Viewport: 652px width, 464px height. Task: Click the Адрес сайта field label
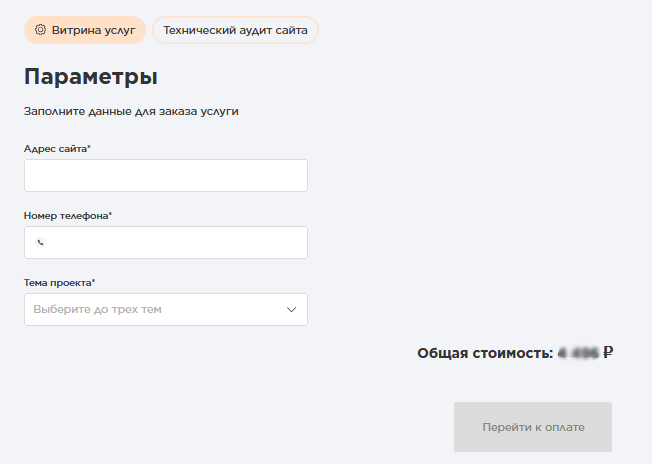coord(55,149)
